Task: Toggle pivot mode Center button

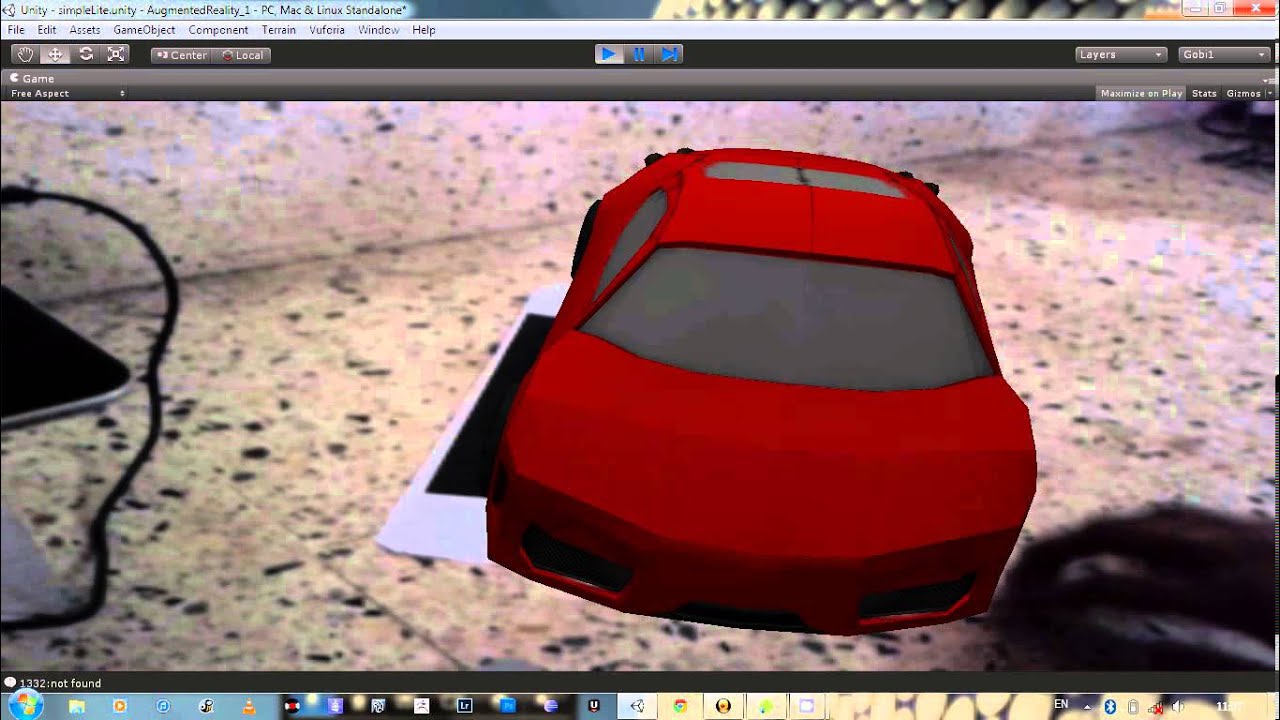Action: coord(181,55)
